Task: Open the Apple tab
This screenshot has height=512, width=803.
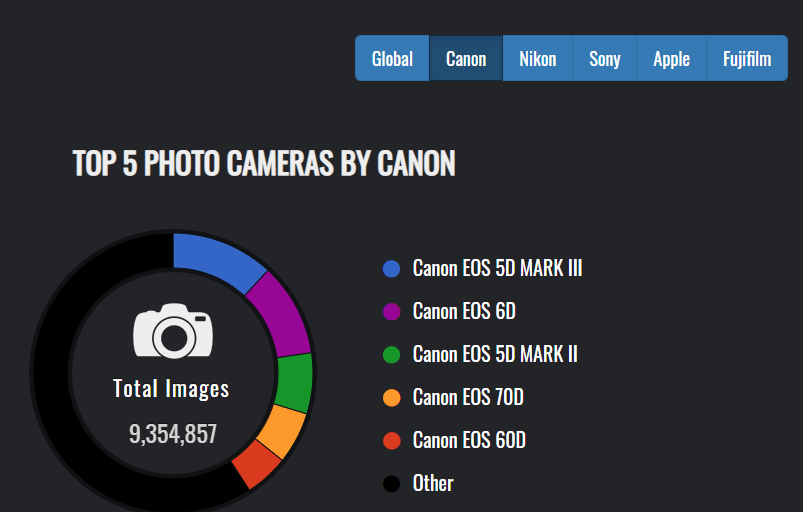Action: pyautogui.click(x=671, y=58)
